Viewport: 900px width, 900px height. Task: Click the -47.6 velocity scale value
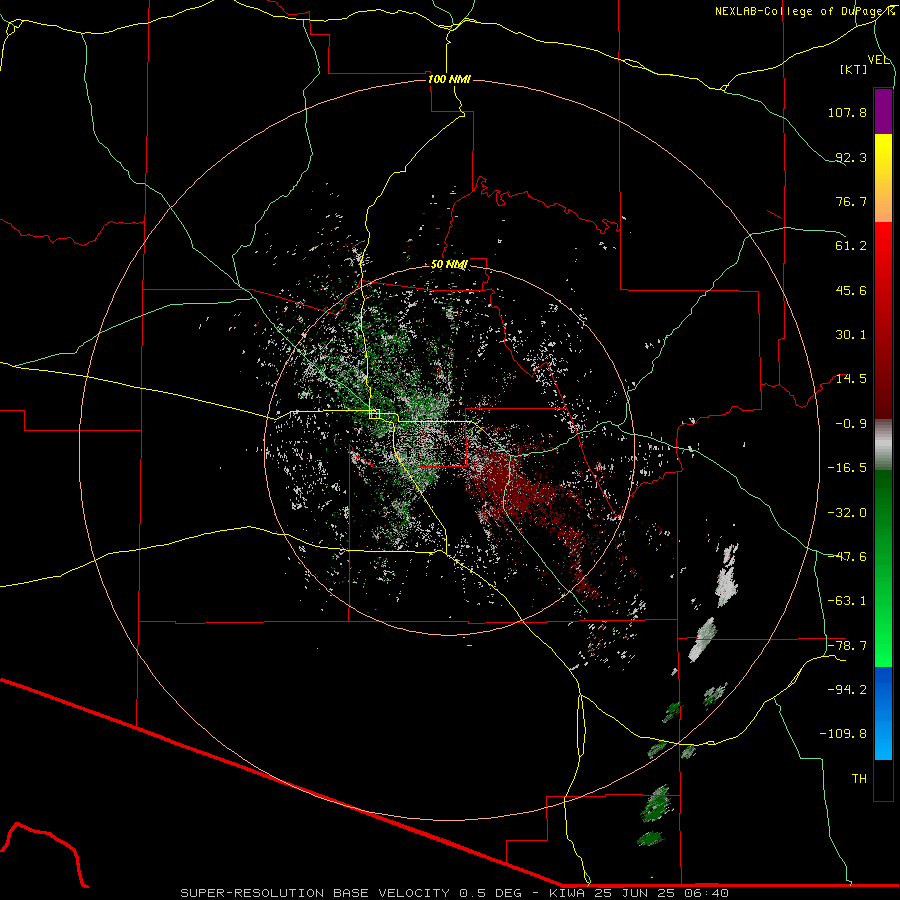coord(847,556)
